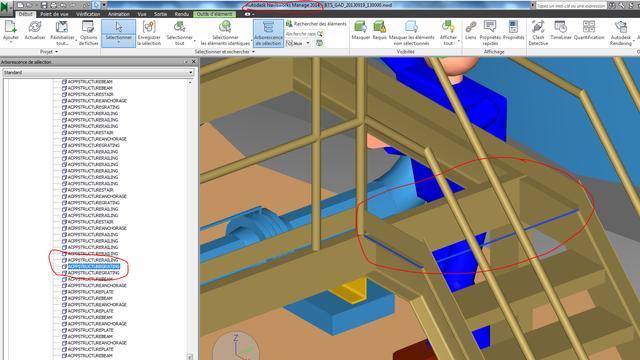Open the Propriétés panel icon
This screenshot has width=640, height=360.
[513, 27]
